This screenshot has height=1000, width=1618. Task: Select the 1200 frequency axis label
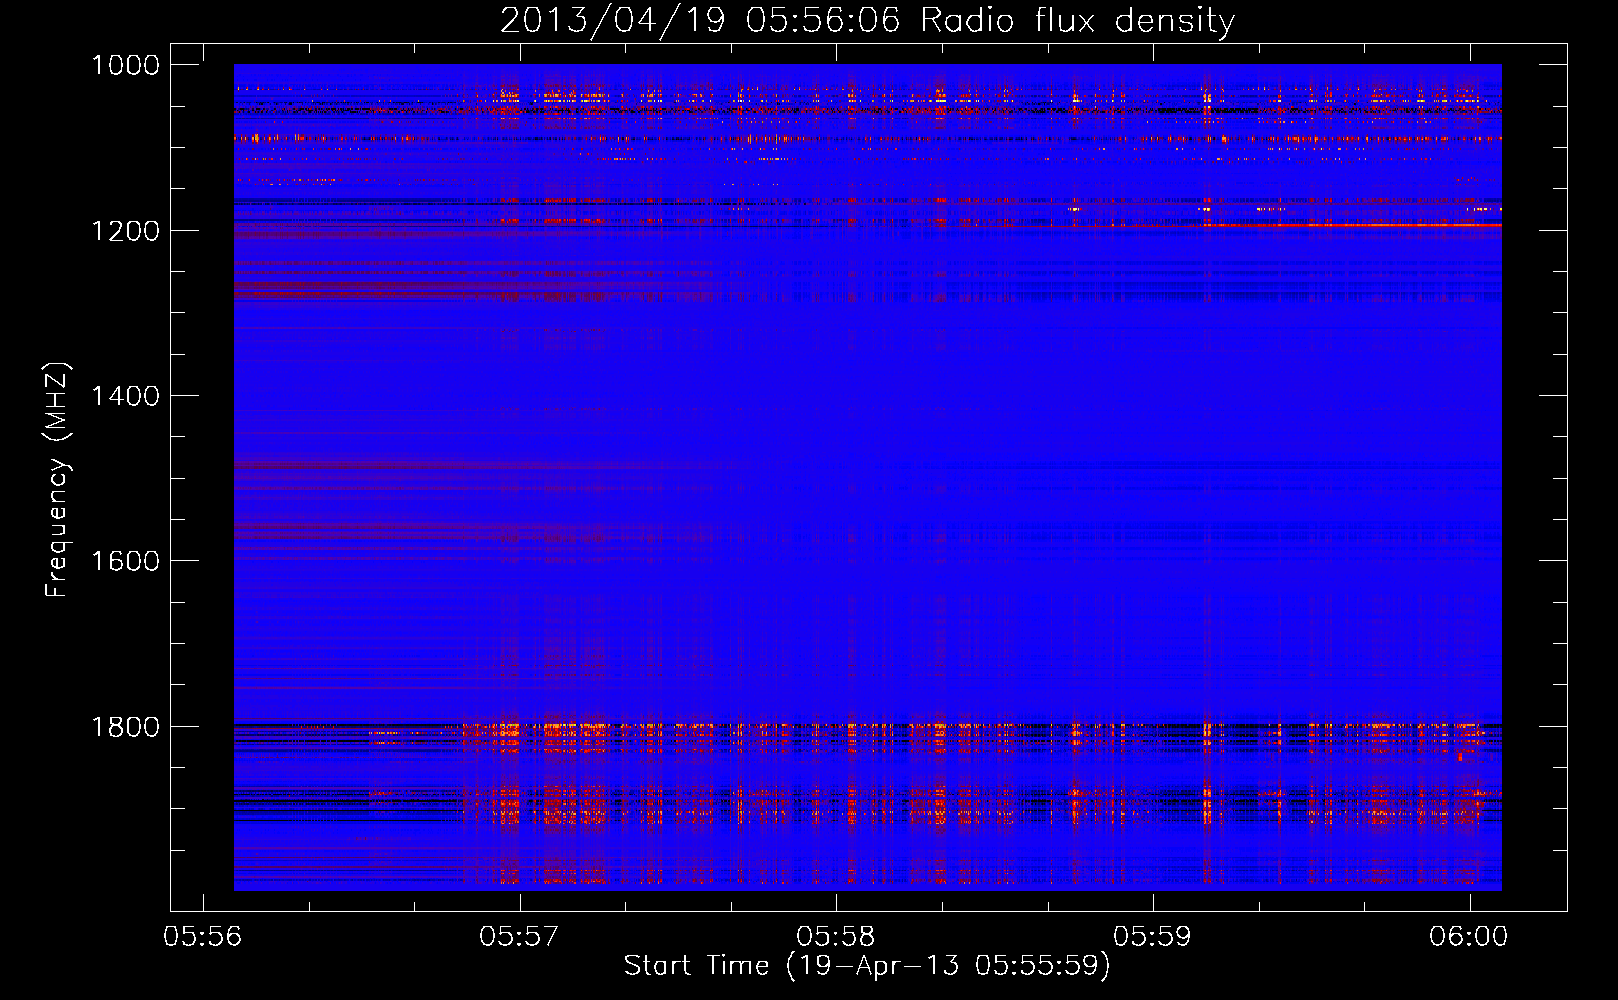(125, 231)
